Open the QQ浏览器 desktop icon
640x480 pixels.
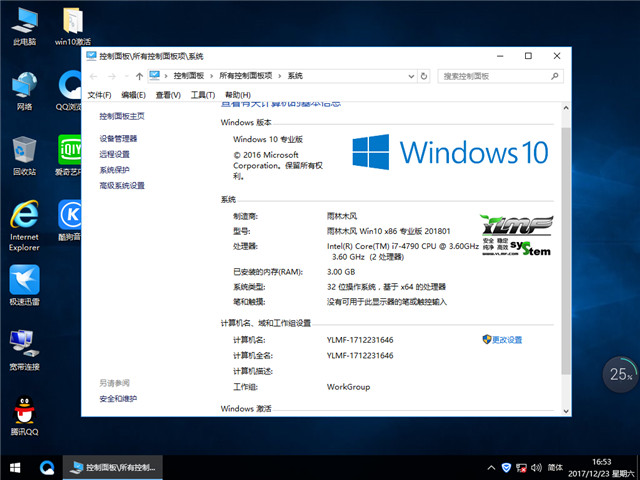click(70, 91)
